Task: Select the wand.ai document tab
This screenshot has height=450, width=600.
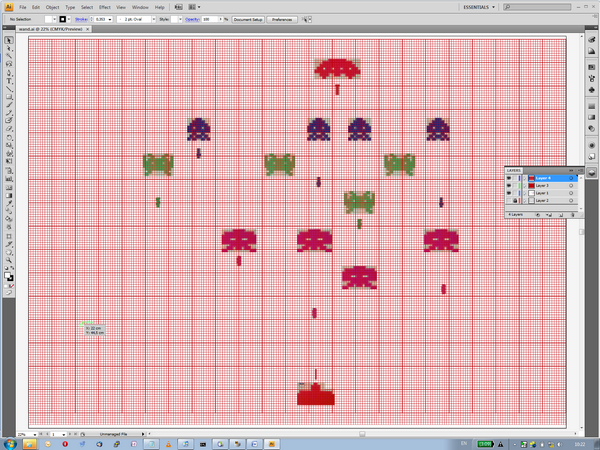Action: tap(54, 29)
